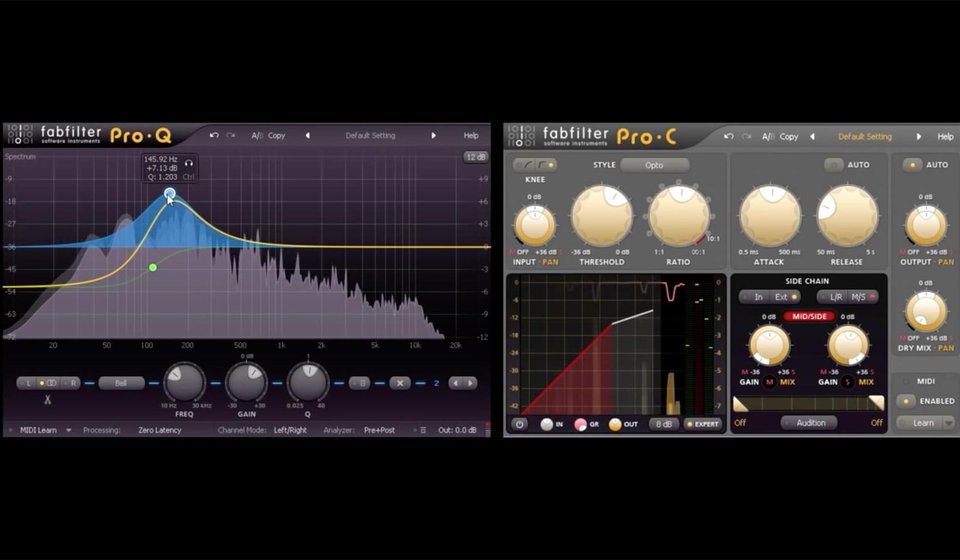Viewport: 960px width, 560px height.
Task: Click the FabFilter logo in Pro-Q
Action: pyautogui.click(x=19, y=135)
